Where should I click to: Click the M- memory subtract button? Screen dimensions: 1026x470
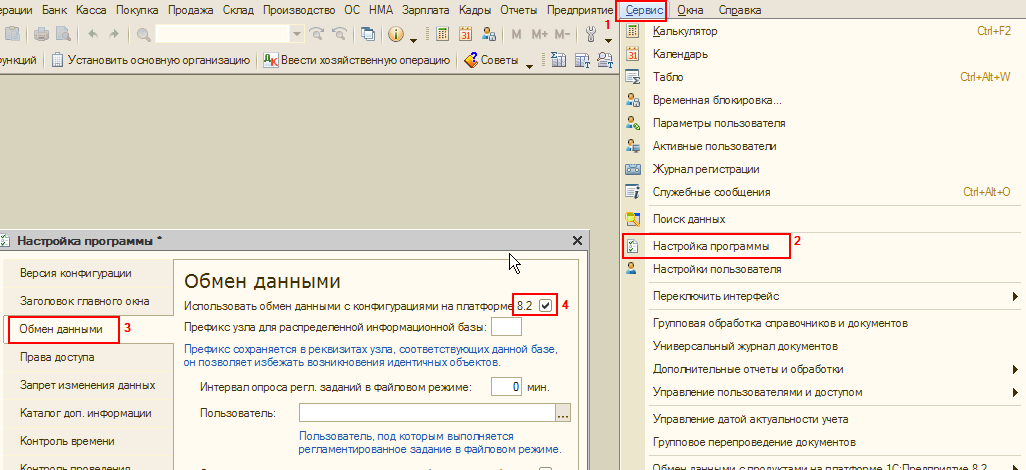tap(563, 34)
